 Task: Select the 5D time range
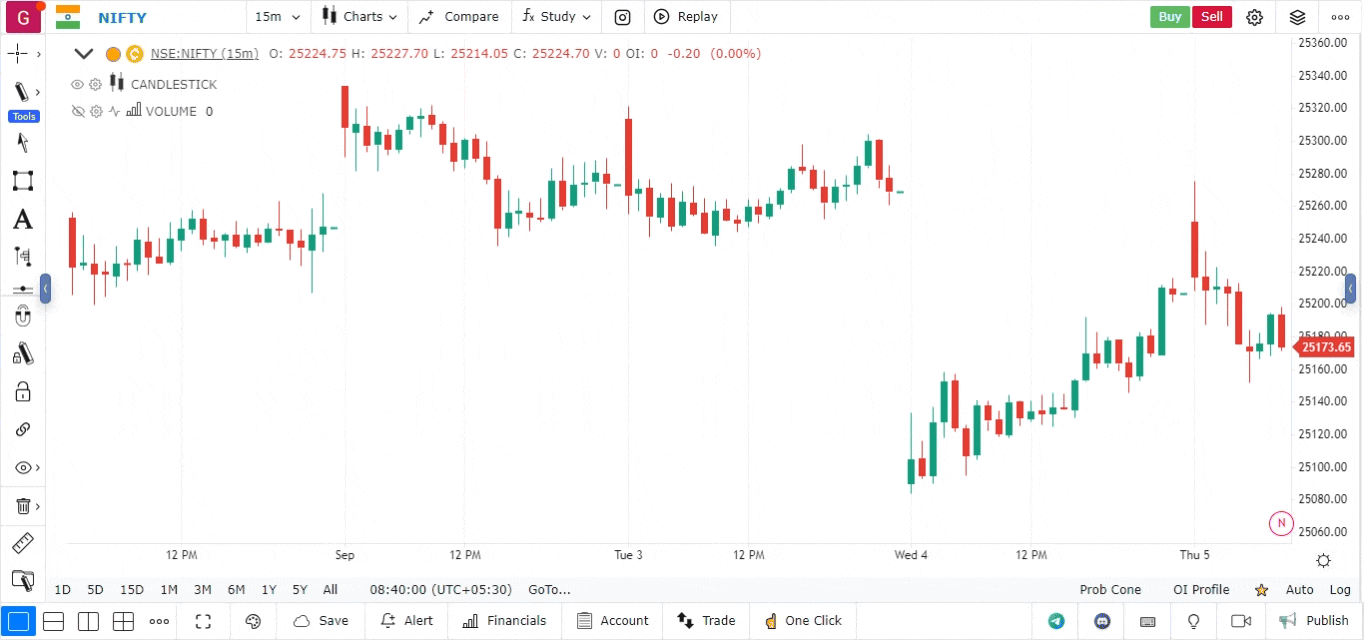95,590
